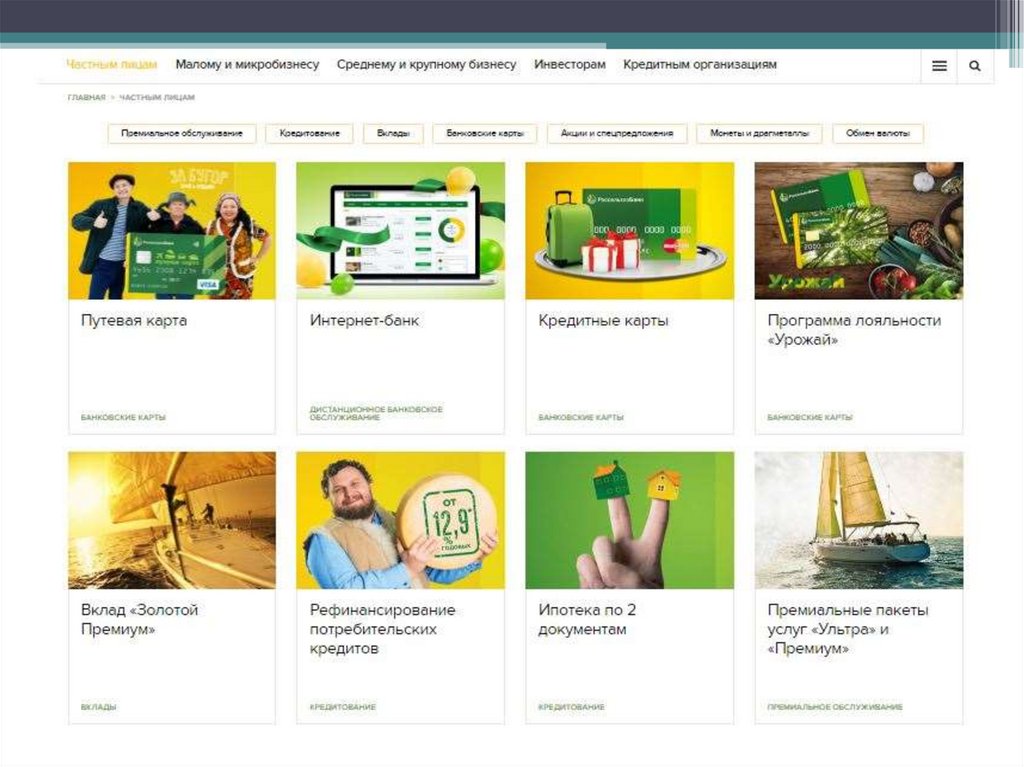1024x767 pixels.
Task: Click the ПРЕМИАЛЬНОЕ ОБСЛУЖИВАНИЕ category tag
Action: click(x=835, y=707)
